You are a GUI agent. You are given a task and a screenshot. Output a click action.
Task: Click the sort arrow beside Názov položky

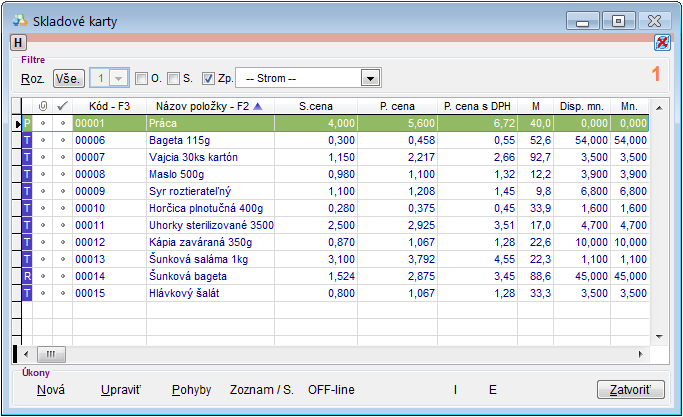[259, 105]
